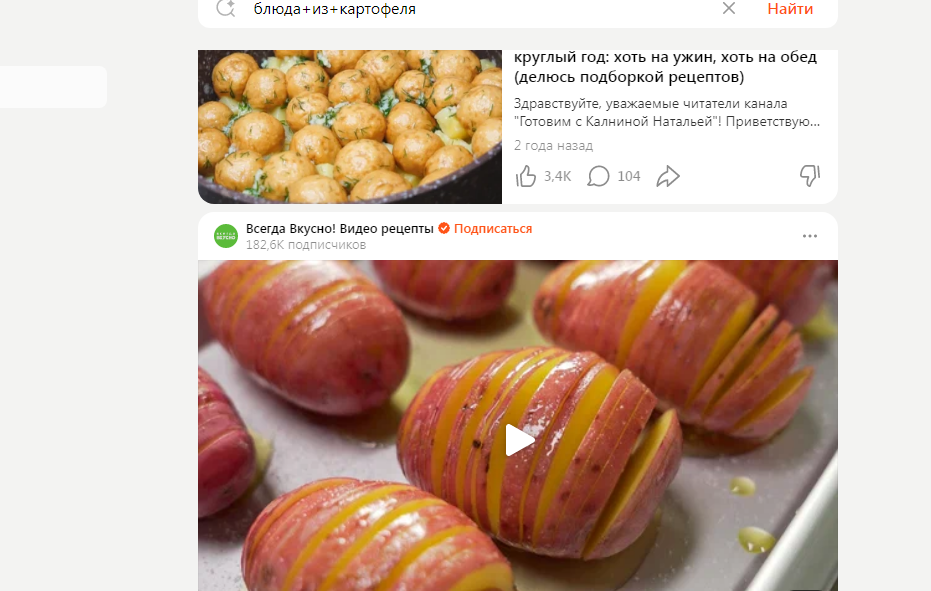Clear the search query with X icon
The height and width of the screenshot is (591, 931).
click(729, 8)
